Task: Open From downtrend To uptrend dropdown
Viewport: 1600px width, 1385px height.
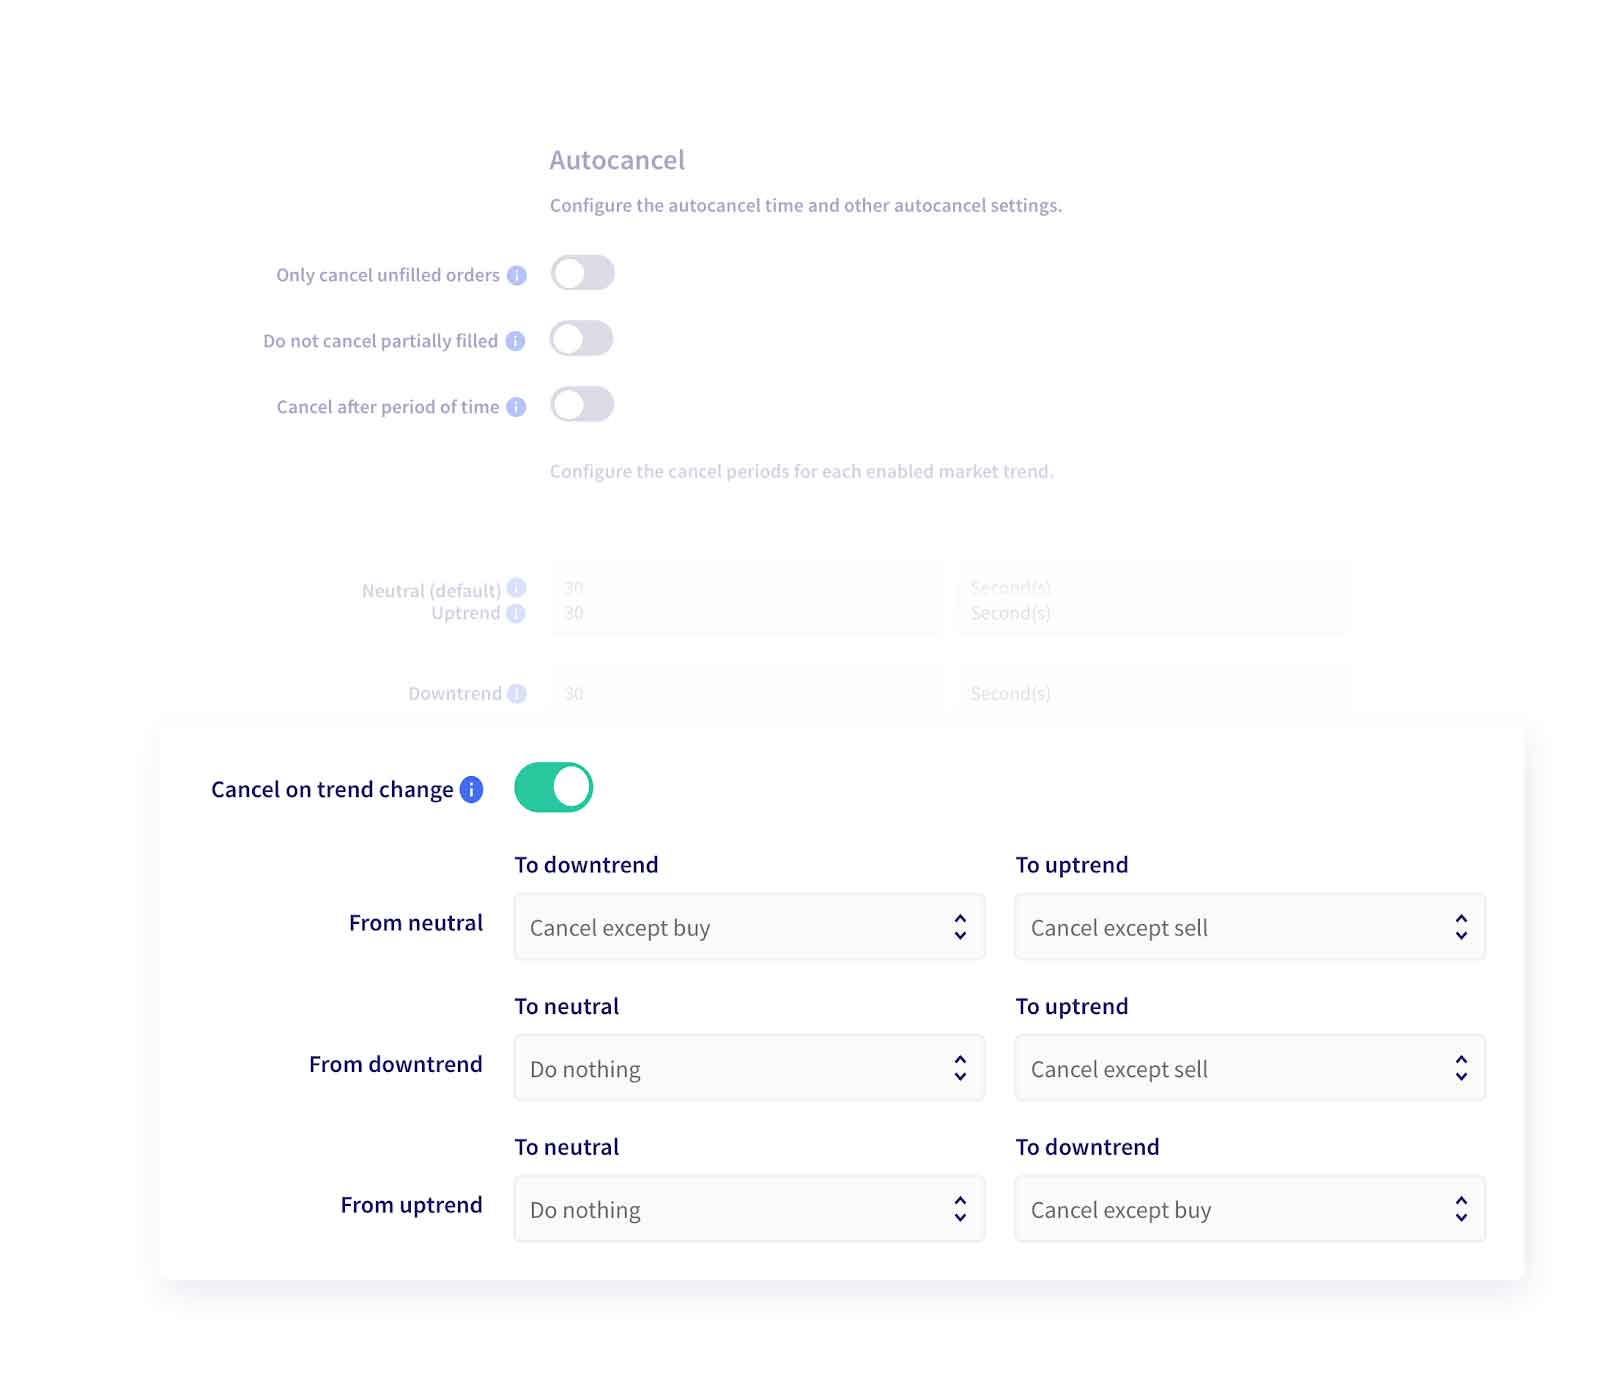Action: coord(1249,1068)
